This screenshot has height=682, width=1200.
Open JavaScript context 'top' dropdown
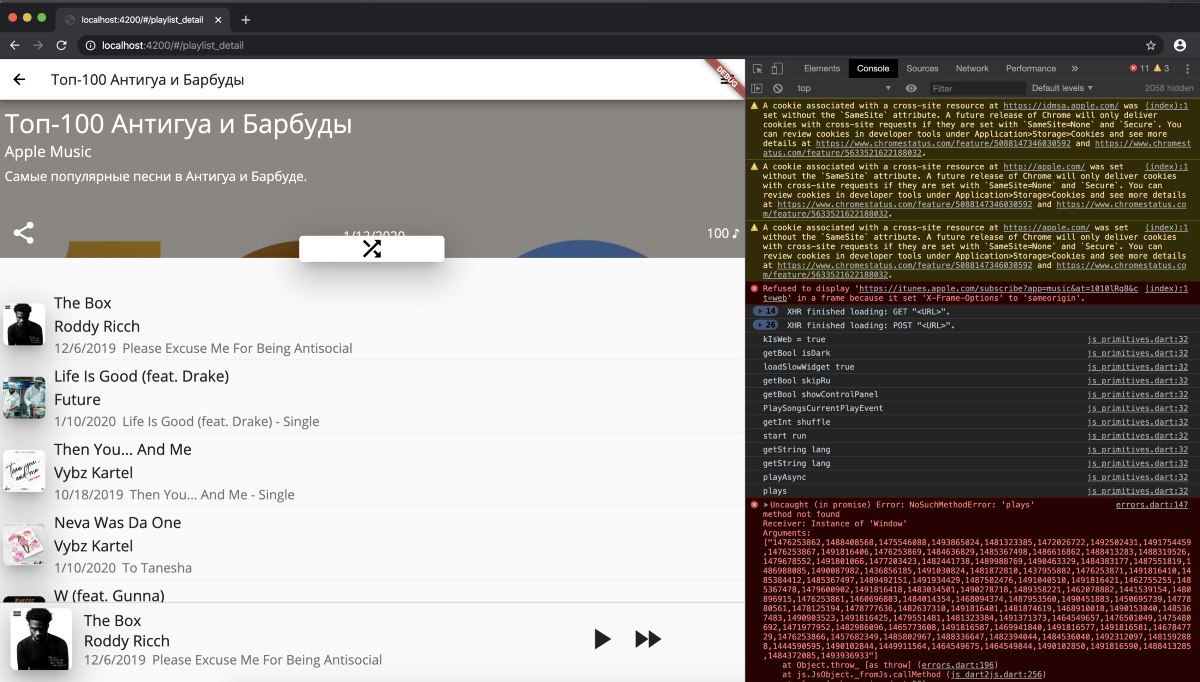tap(844, 88)
